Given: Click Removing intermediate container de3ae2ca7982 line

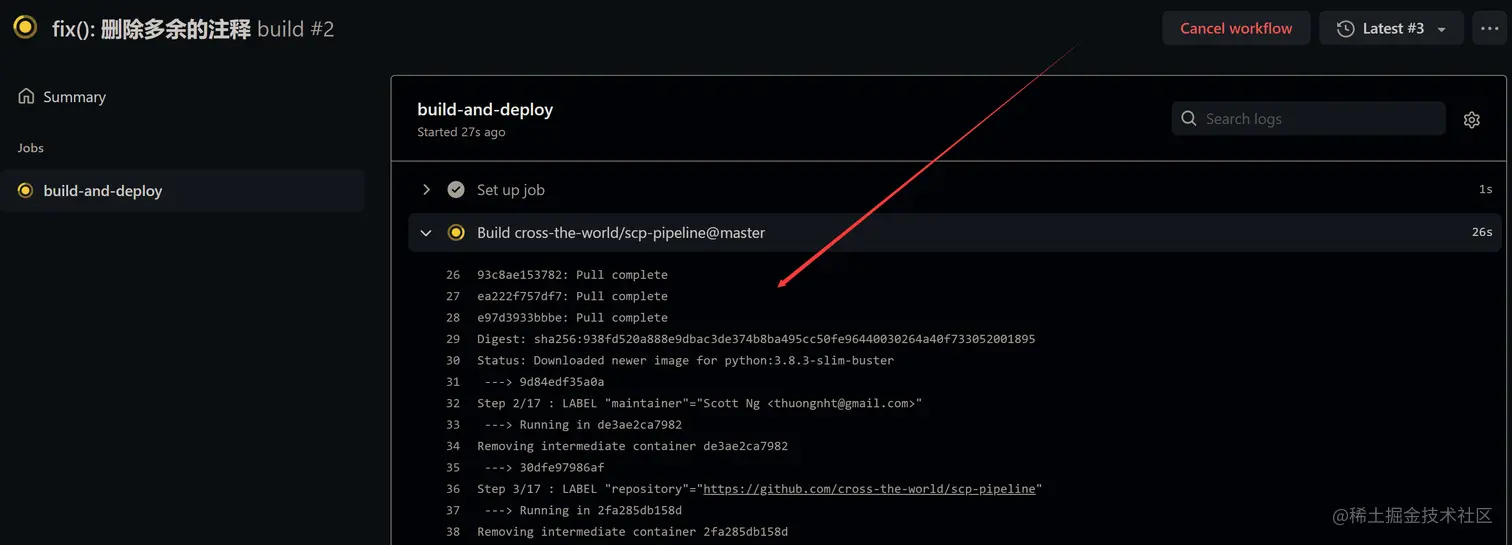Looking at the screenshot, I should (x=632, y=446).
